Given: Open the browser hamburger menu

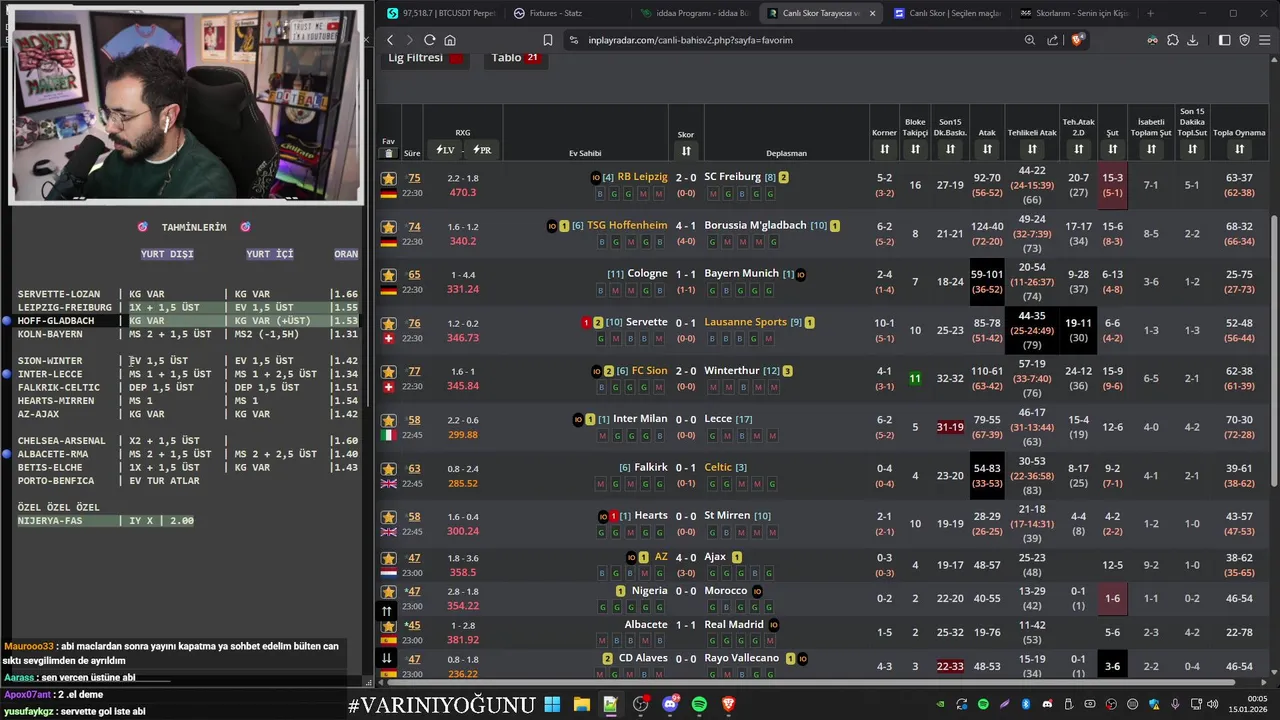Looking at the screenshot, I should pyautogui.click(x=1265, y=40).
